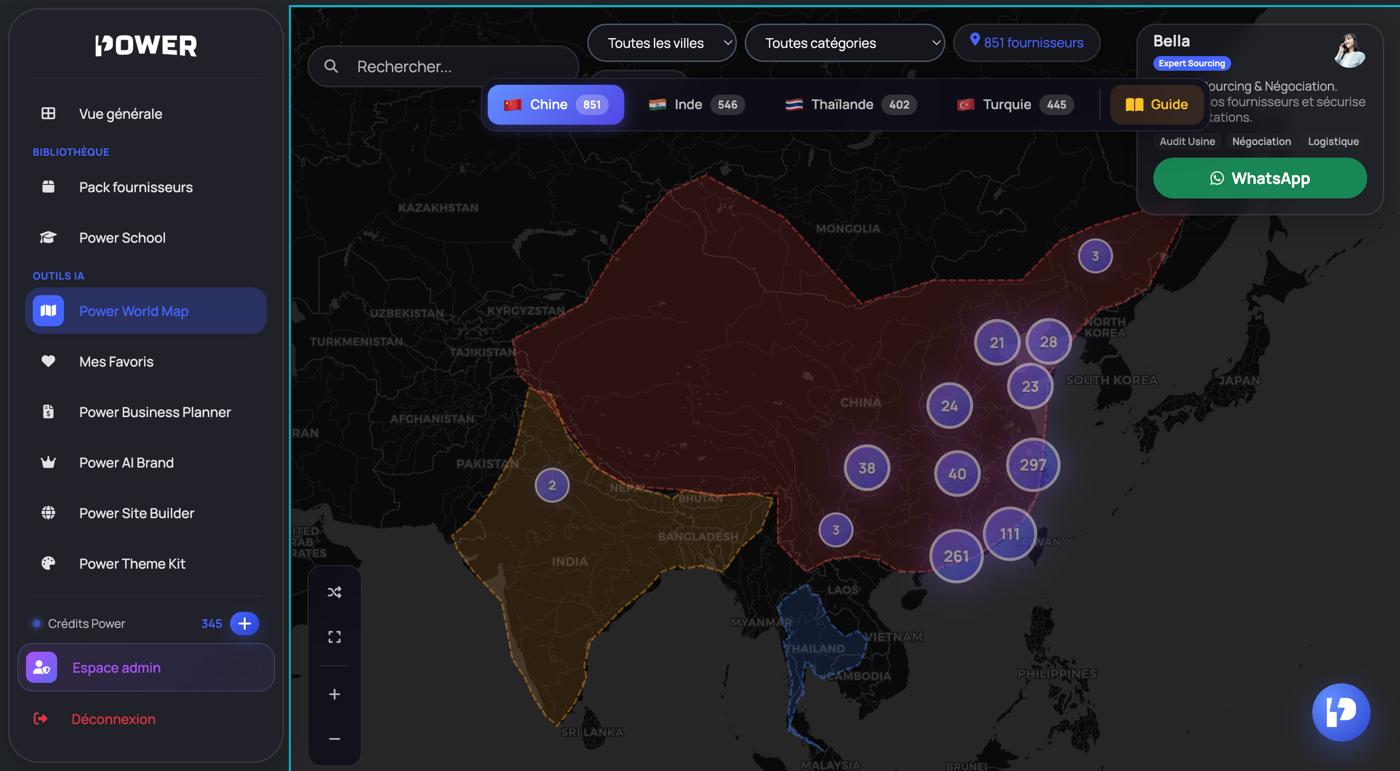The image size is (1400, 771).
Task: Open the Toutes catégories dropdown
Action: [845, 43]
